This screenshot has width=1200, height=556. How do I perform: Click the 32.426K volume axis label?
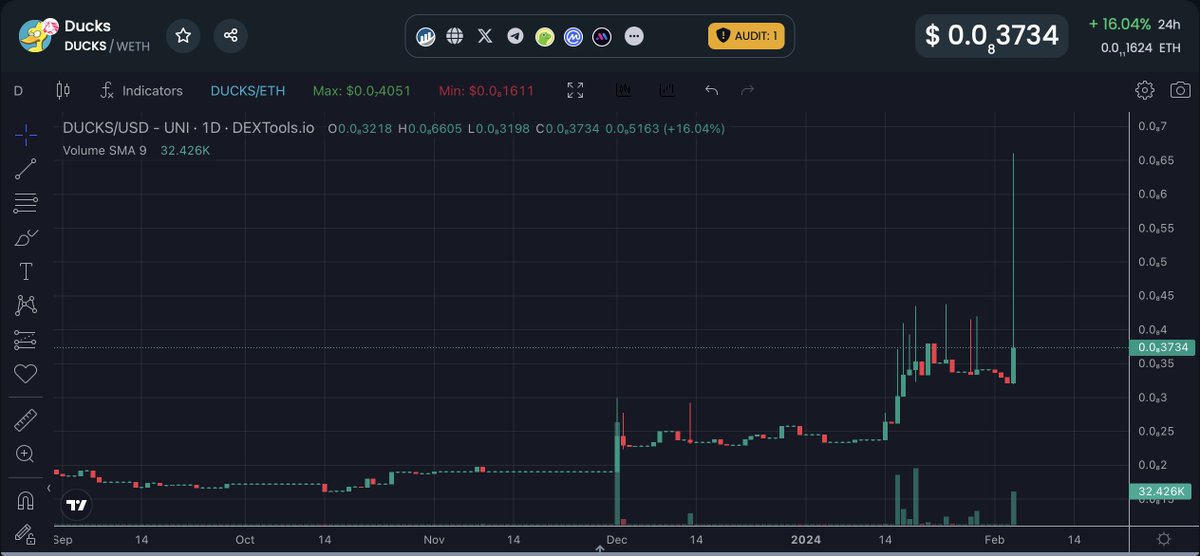coord(1161,491)
